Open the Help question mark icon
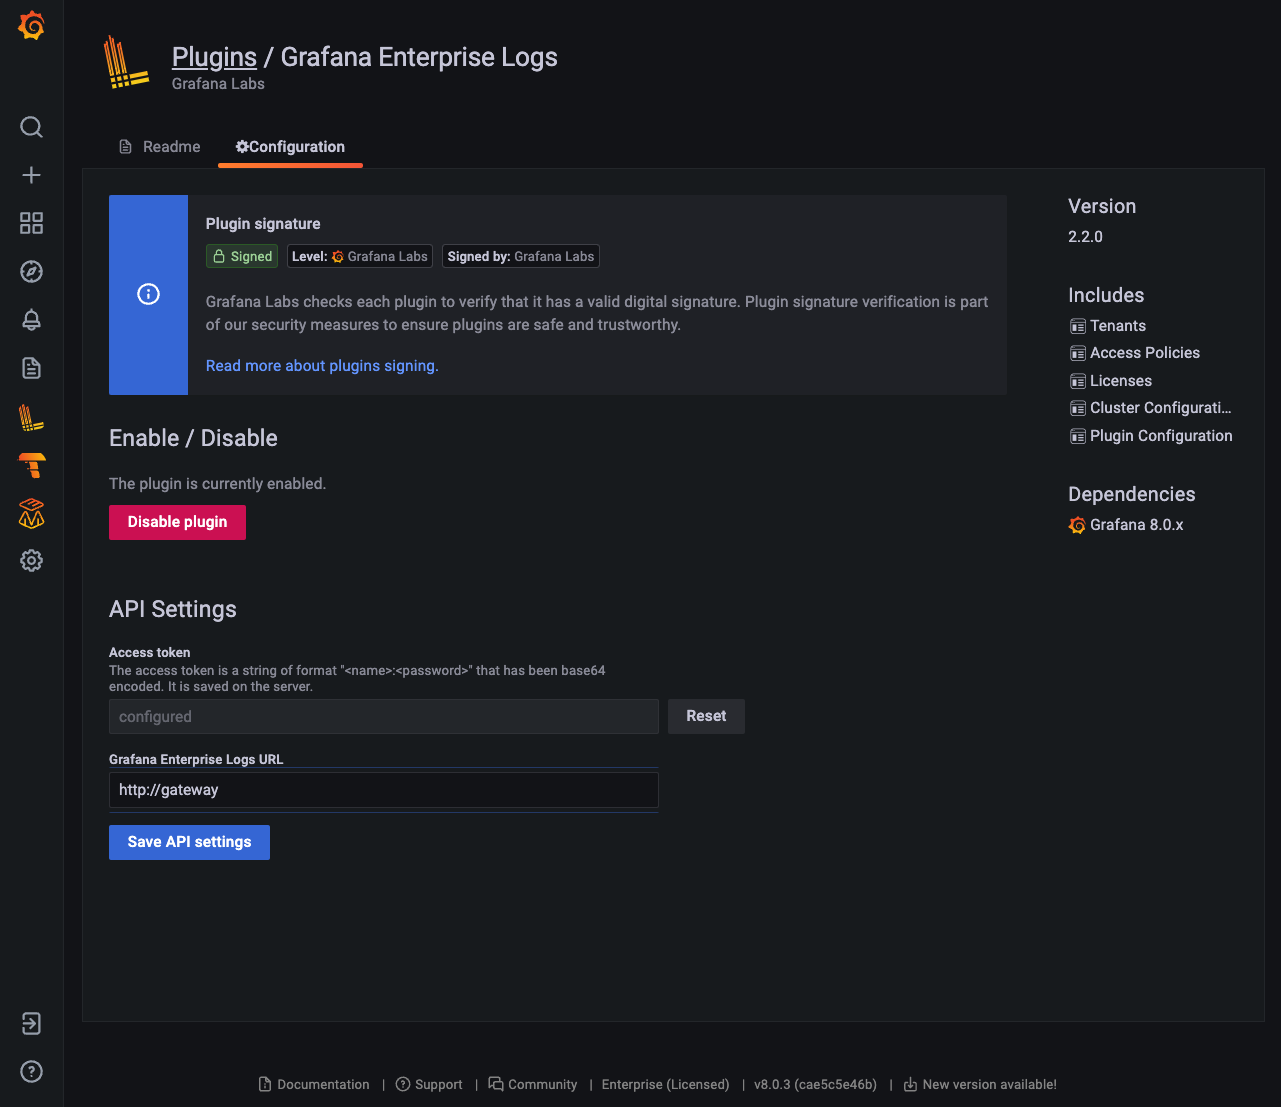Screen dimensions: 1281x1107 coord(32,1072)
